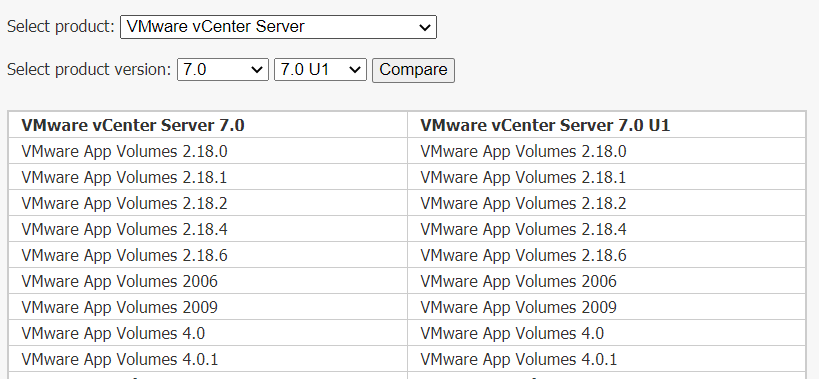The width and height of the screenshot is (819, 379).
Task: Click the Select product version label
Action: [89, 69]
